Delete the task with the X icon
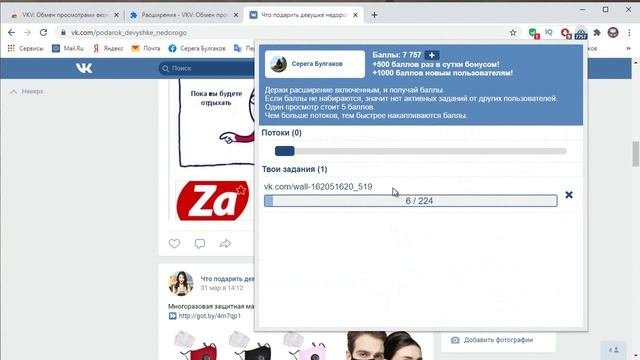 click(x=569, y=195)
